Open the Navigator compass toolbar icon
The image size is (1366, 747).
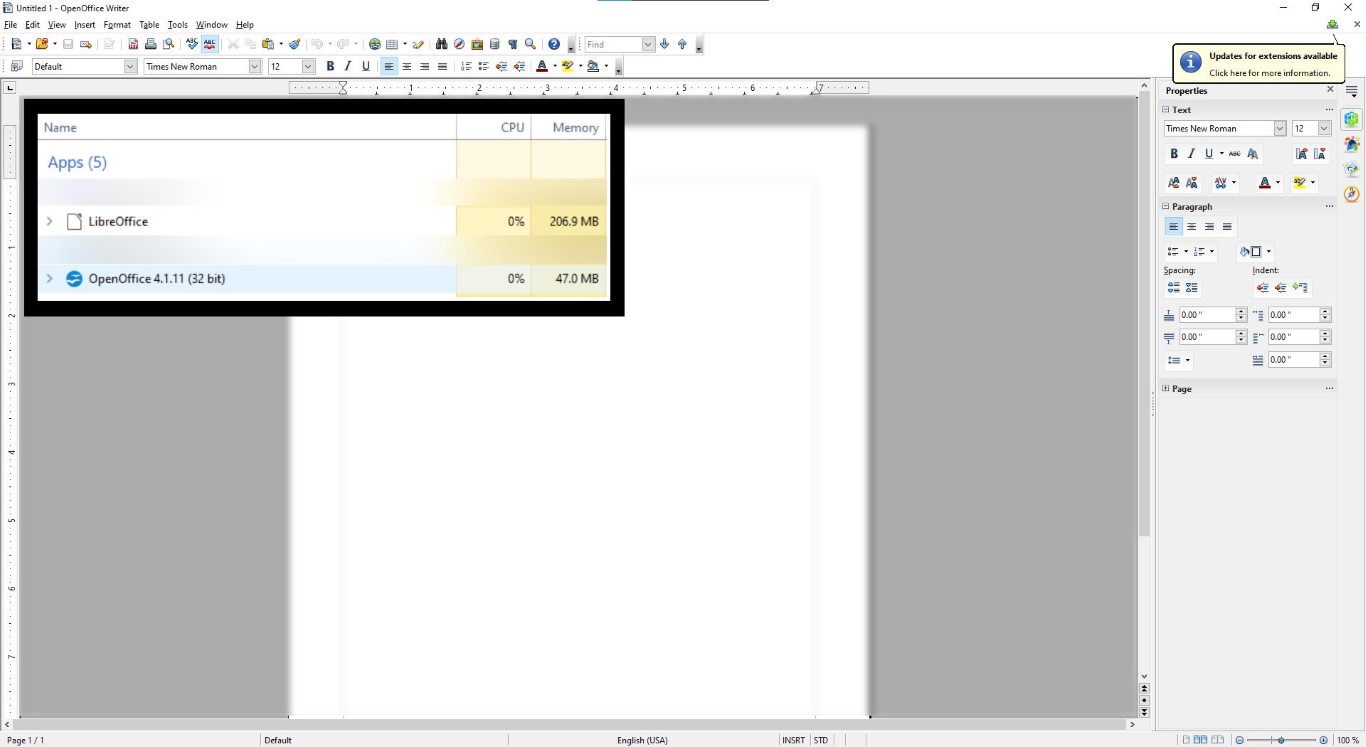pos(459,44)
